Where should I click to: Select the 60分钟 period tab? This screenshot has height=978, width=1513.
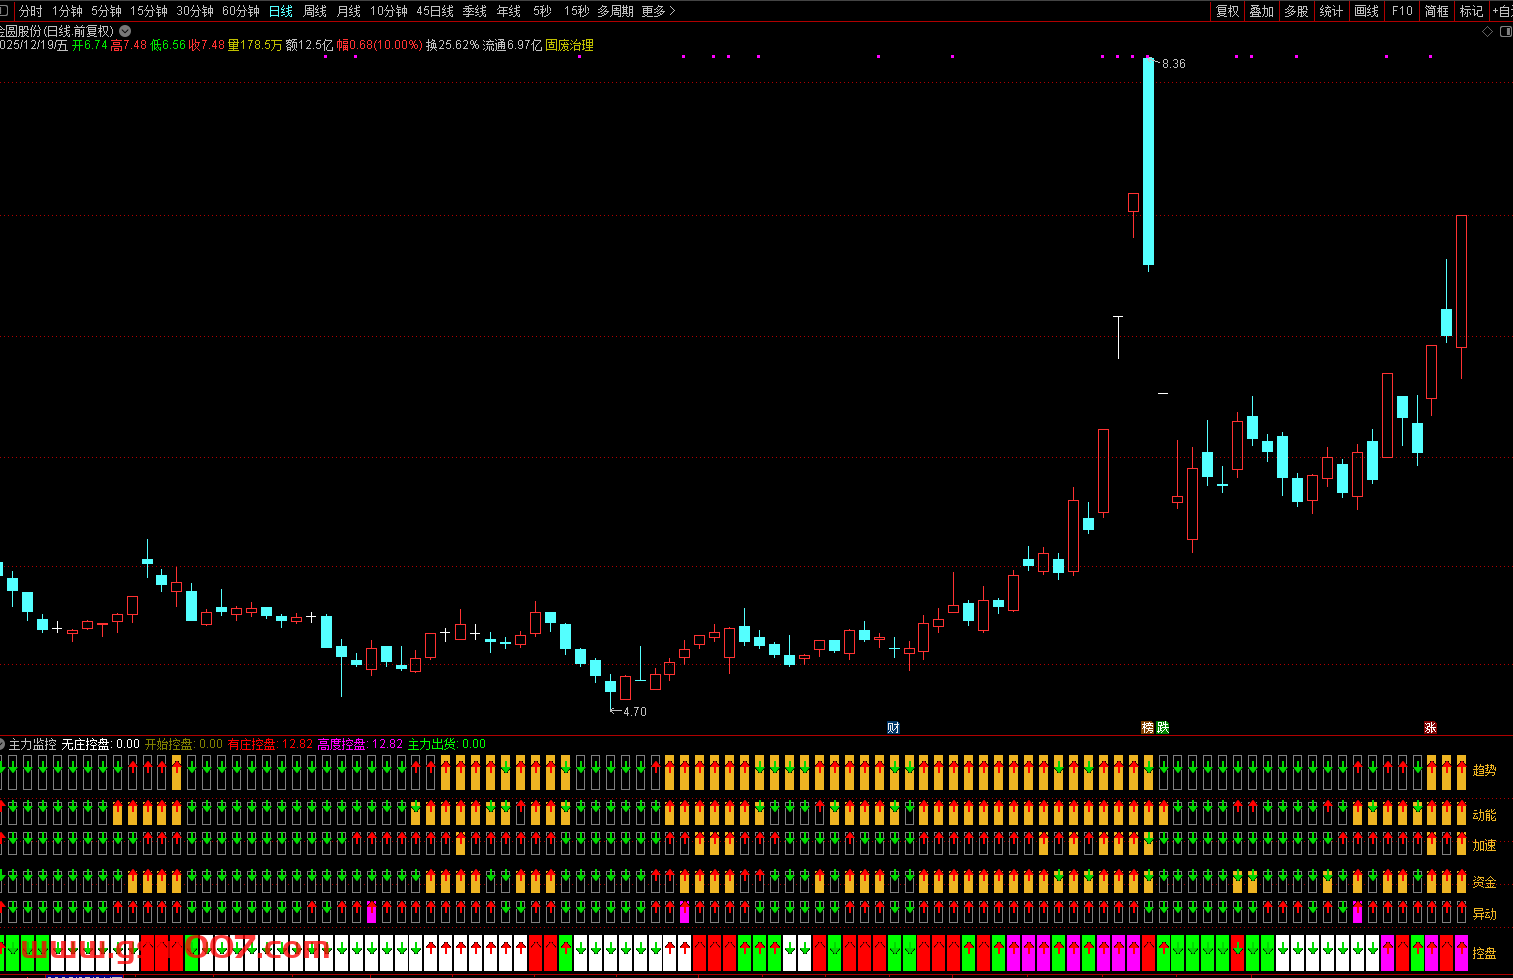241,11
